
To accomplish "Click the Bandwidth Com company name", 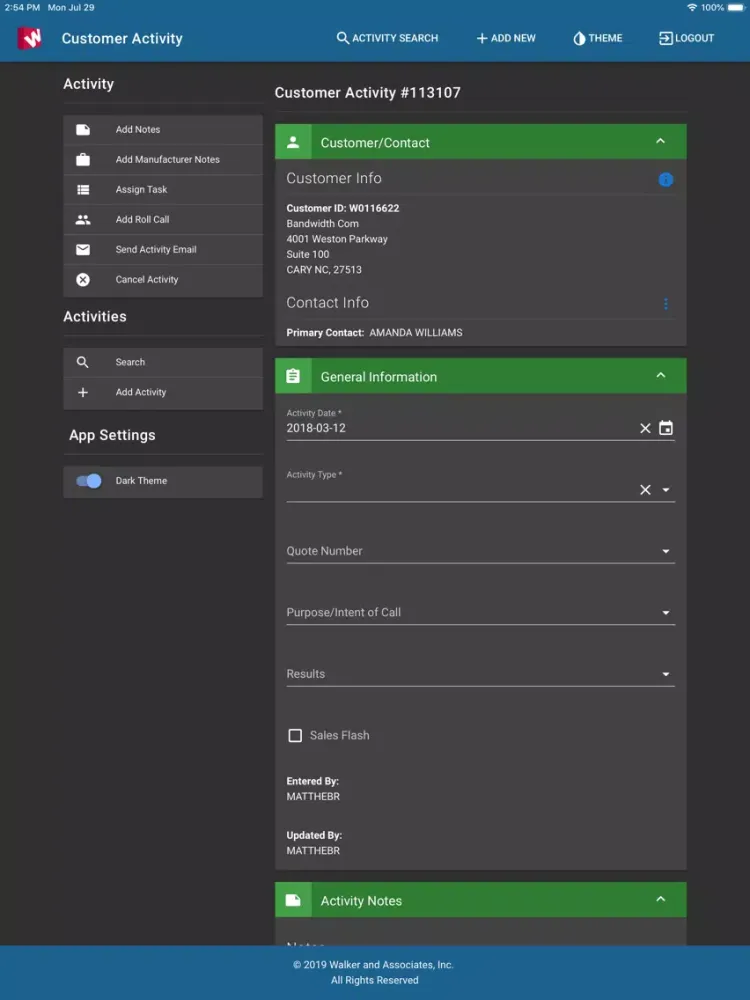I will (322, 224).
